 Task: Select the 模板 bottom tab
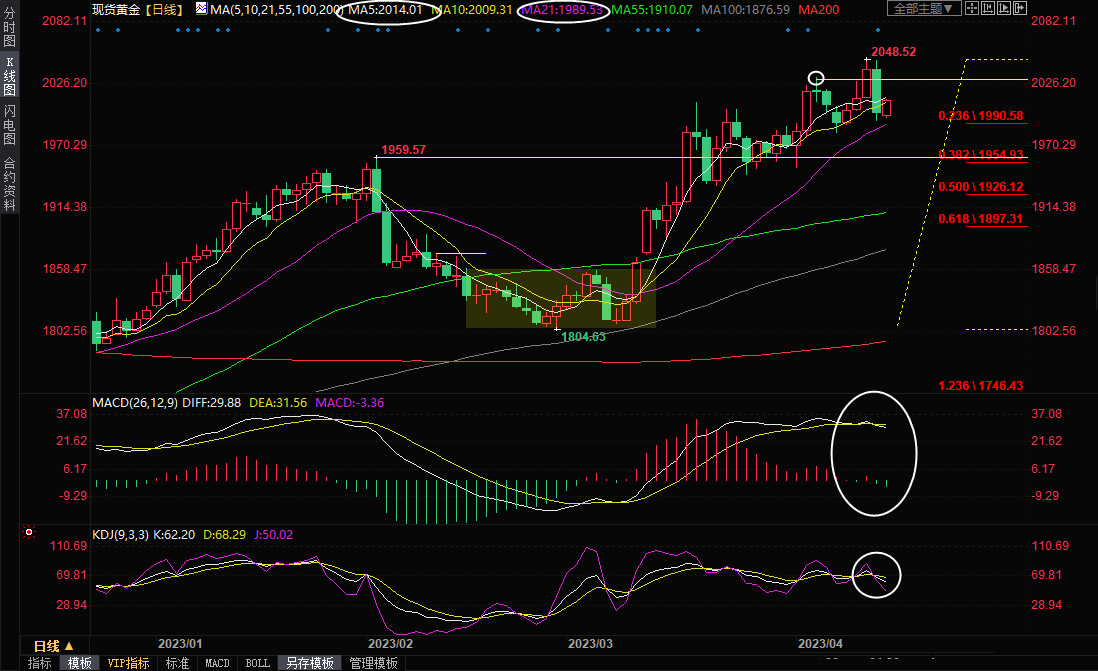(x=80, y=663)
